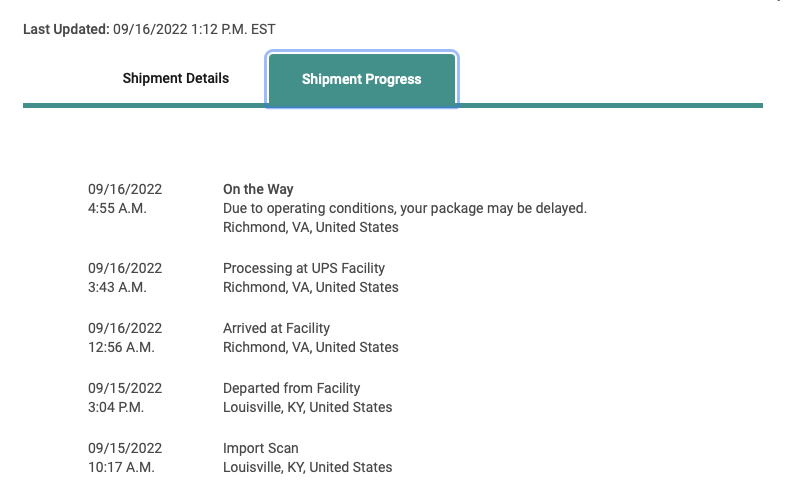Click Louisville location under Departed from Facility
The height and width of the screenshot is (491, 789).
coord(307,407)
